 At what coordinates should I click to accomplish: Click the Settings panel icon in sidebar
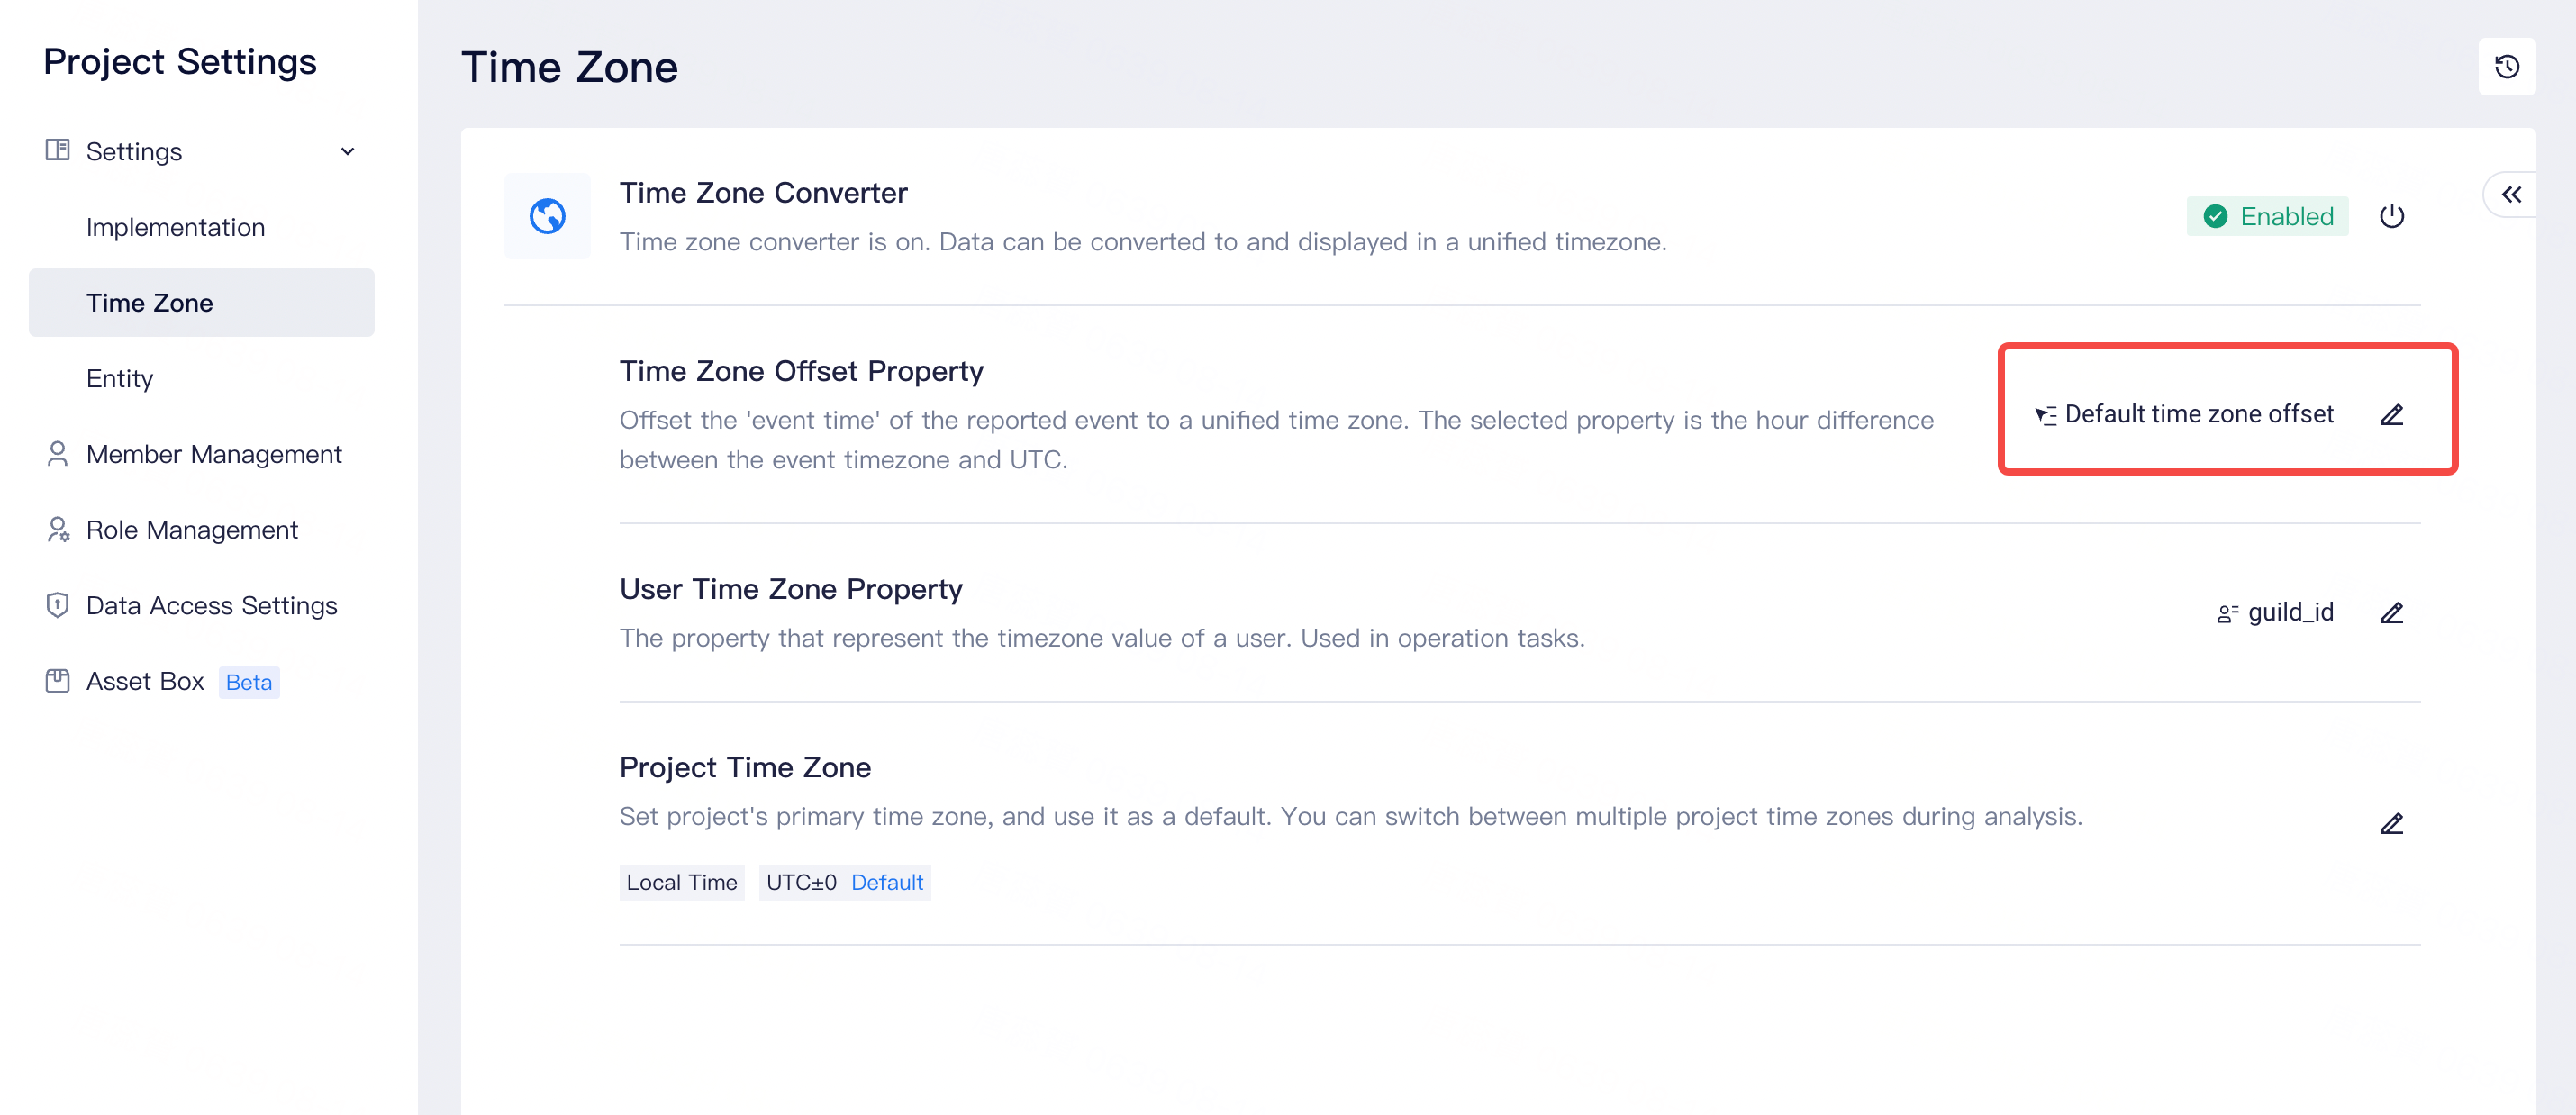tap(57, 150)
